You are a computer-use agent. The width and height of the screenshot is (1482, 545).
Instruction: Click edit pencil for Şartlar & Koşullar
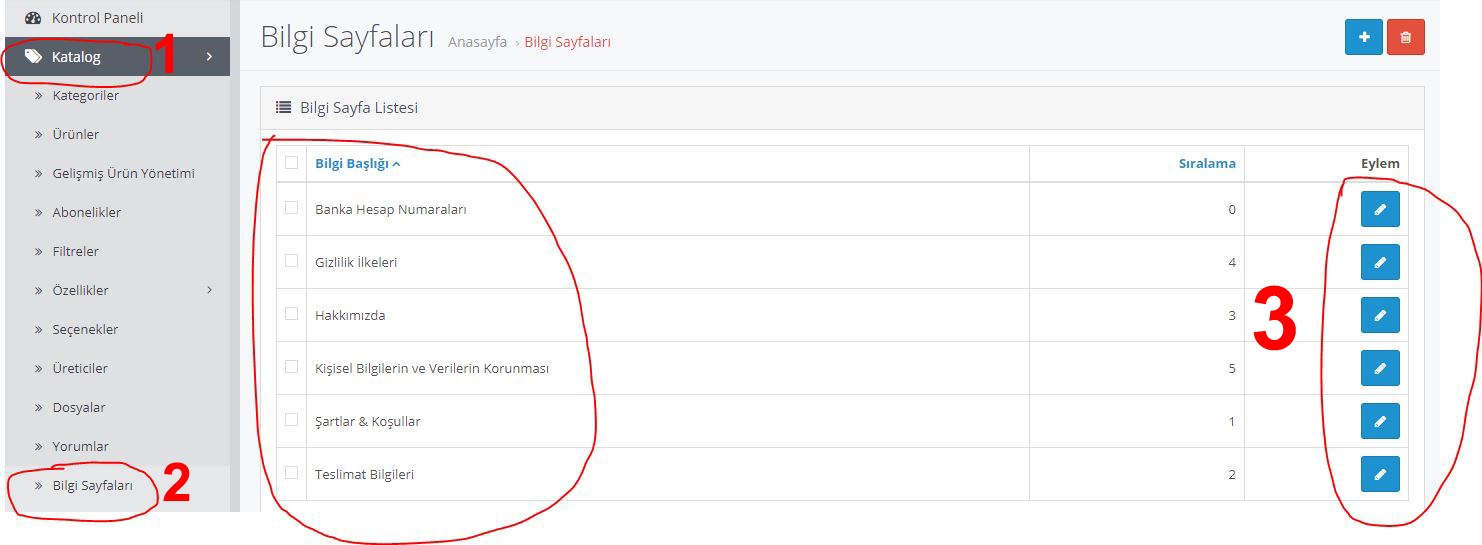click(1379, 421)
